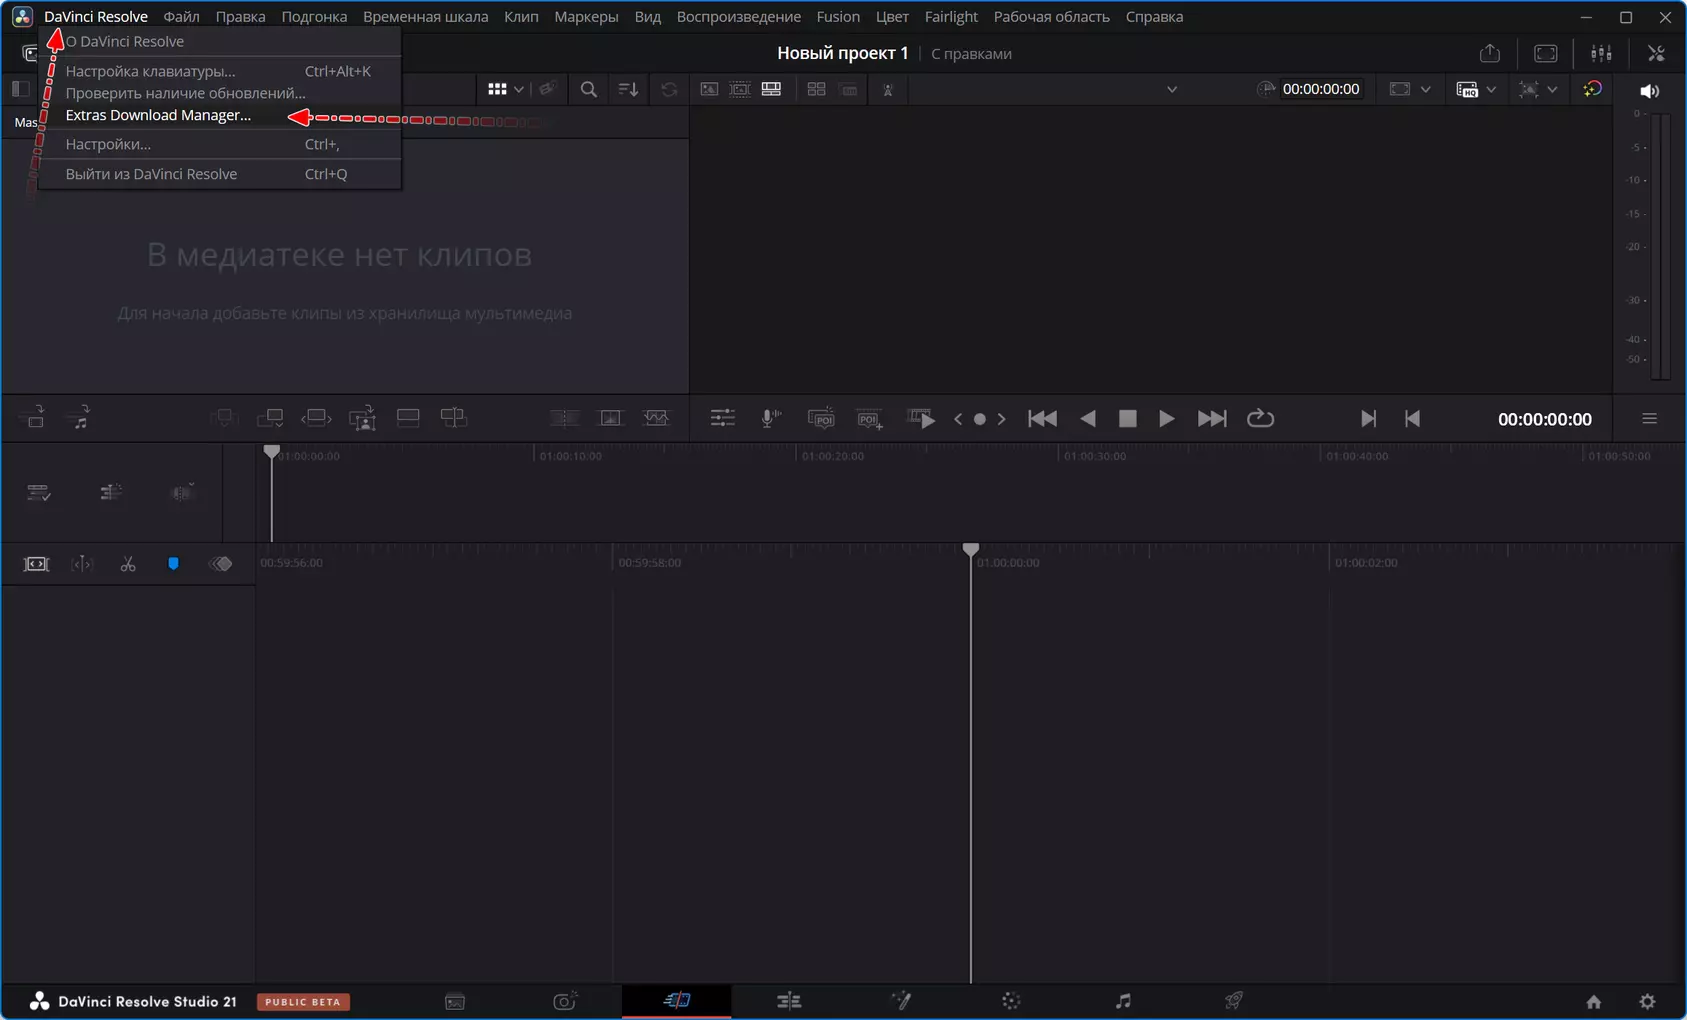The width and height of the screenshot is (1687, 1020).
Task: Expand the chevron beside the tracking icon
Action: [1553, 89]
